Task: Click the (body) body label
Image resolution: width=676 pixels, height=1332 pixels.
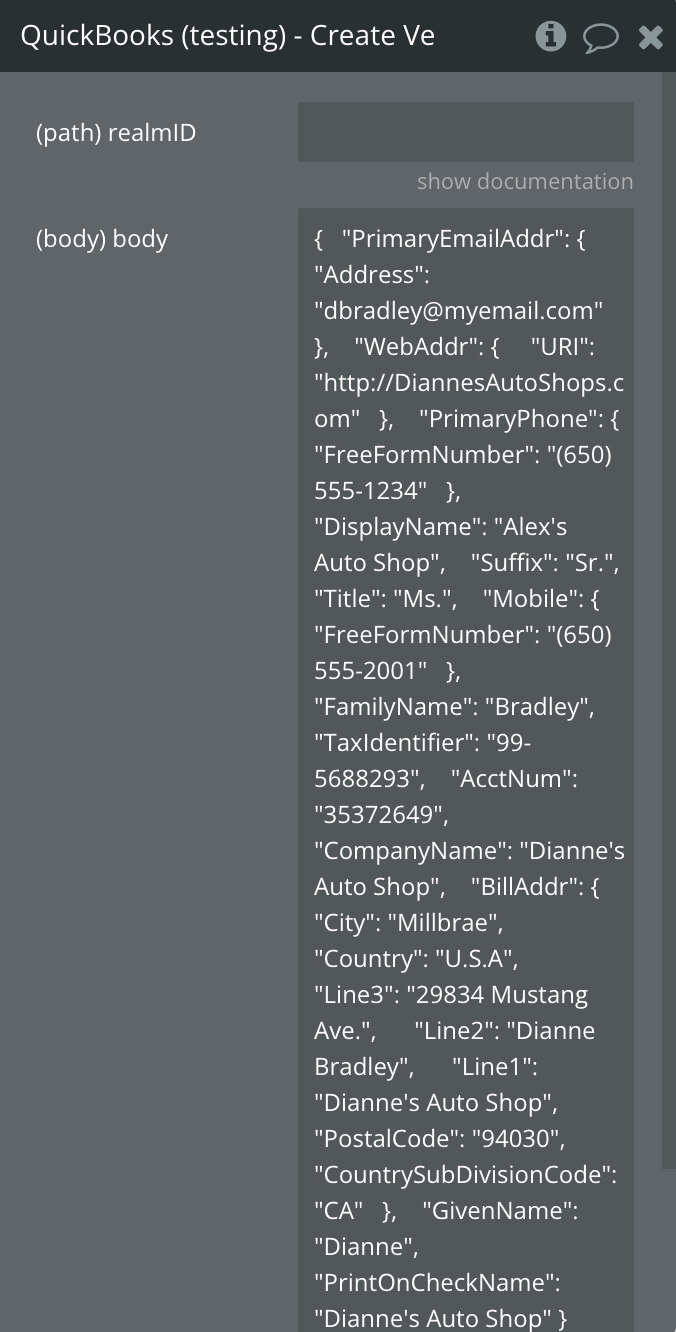Action: click(x=102, y=239)
